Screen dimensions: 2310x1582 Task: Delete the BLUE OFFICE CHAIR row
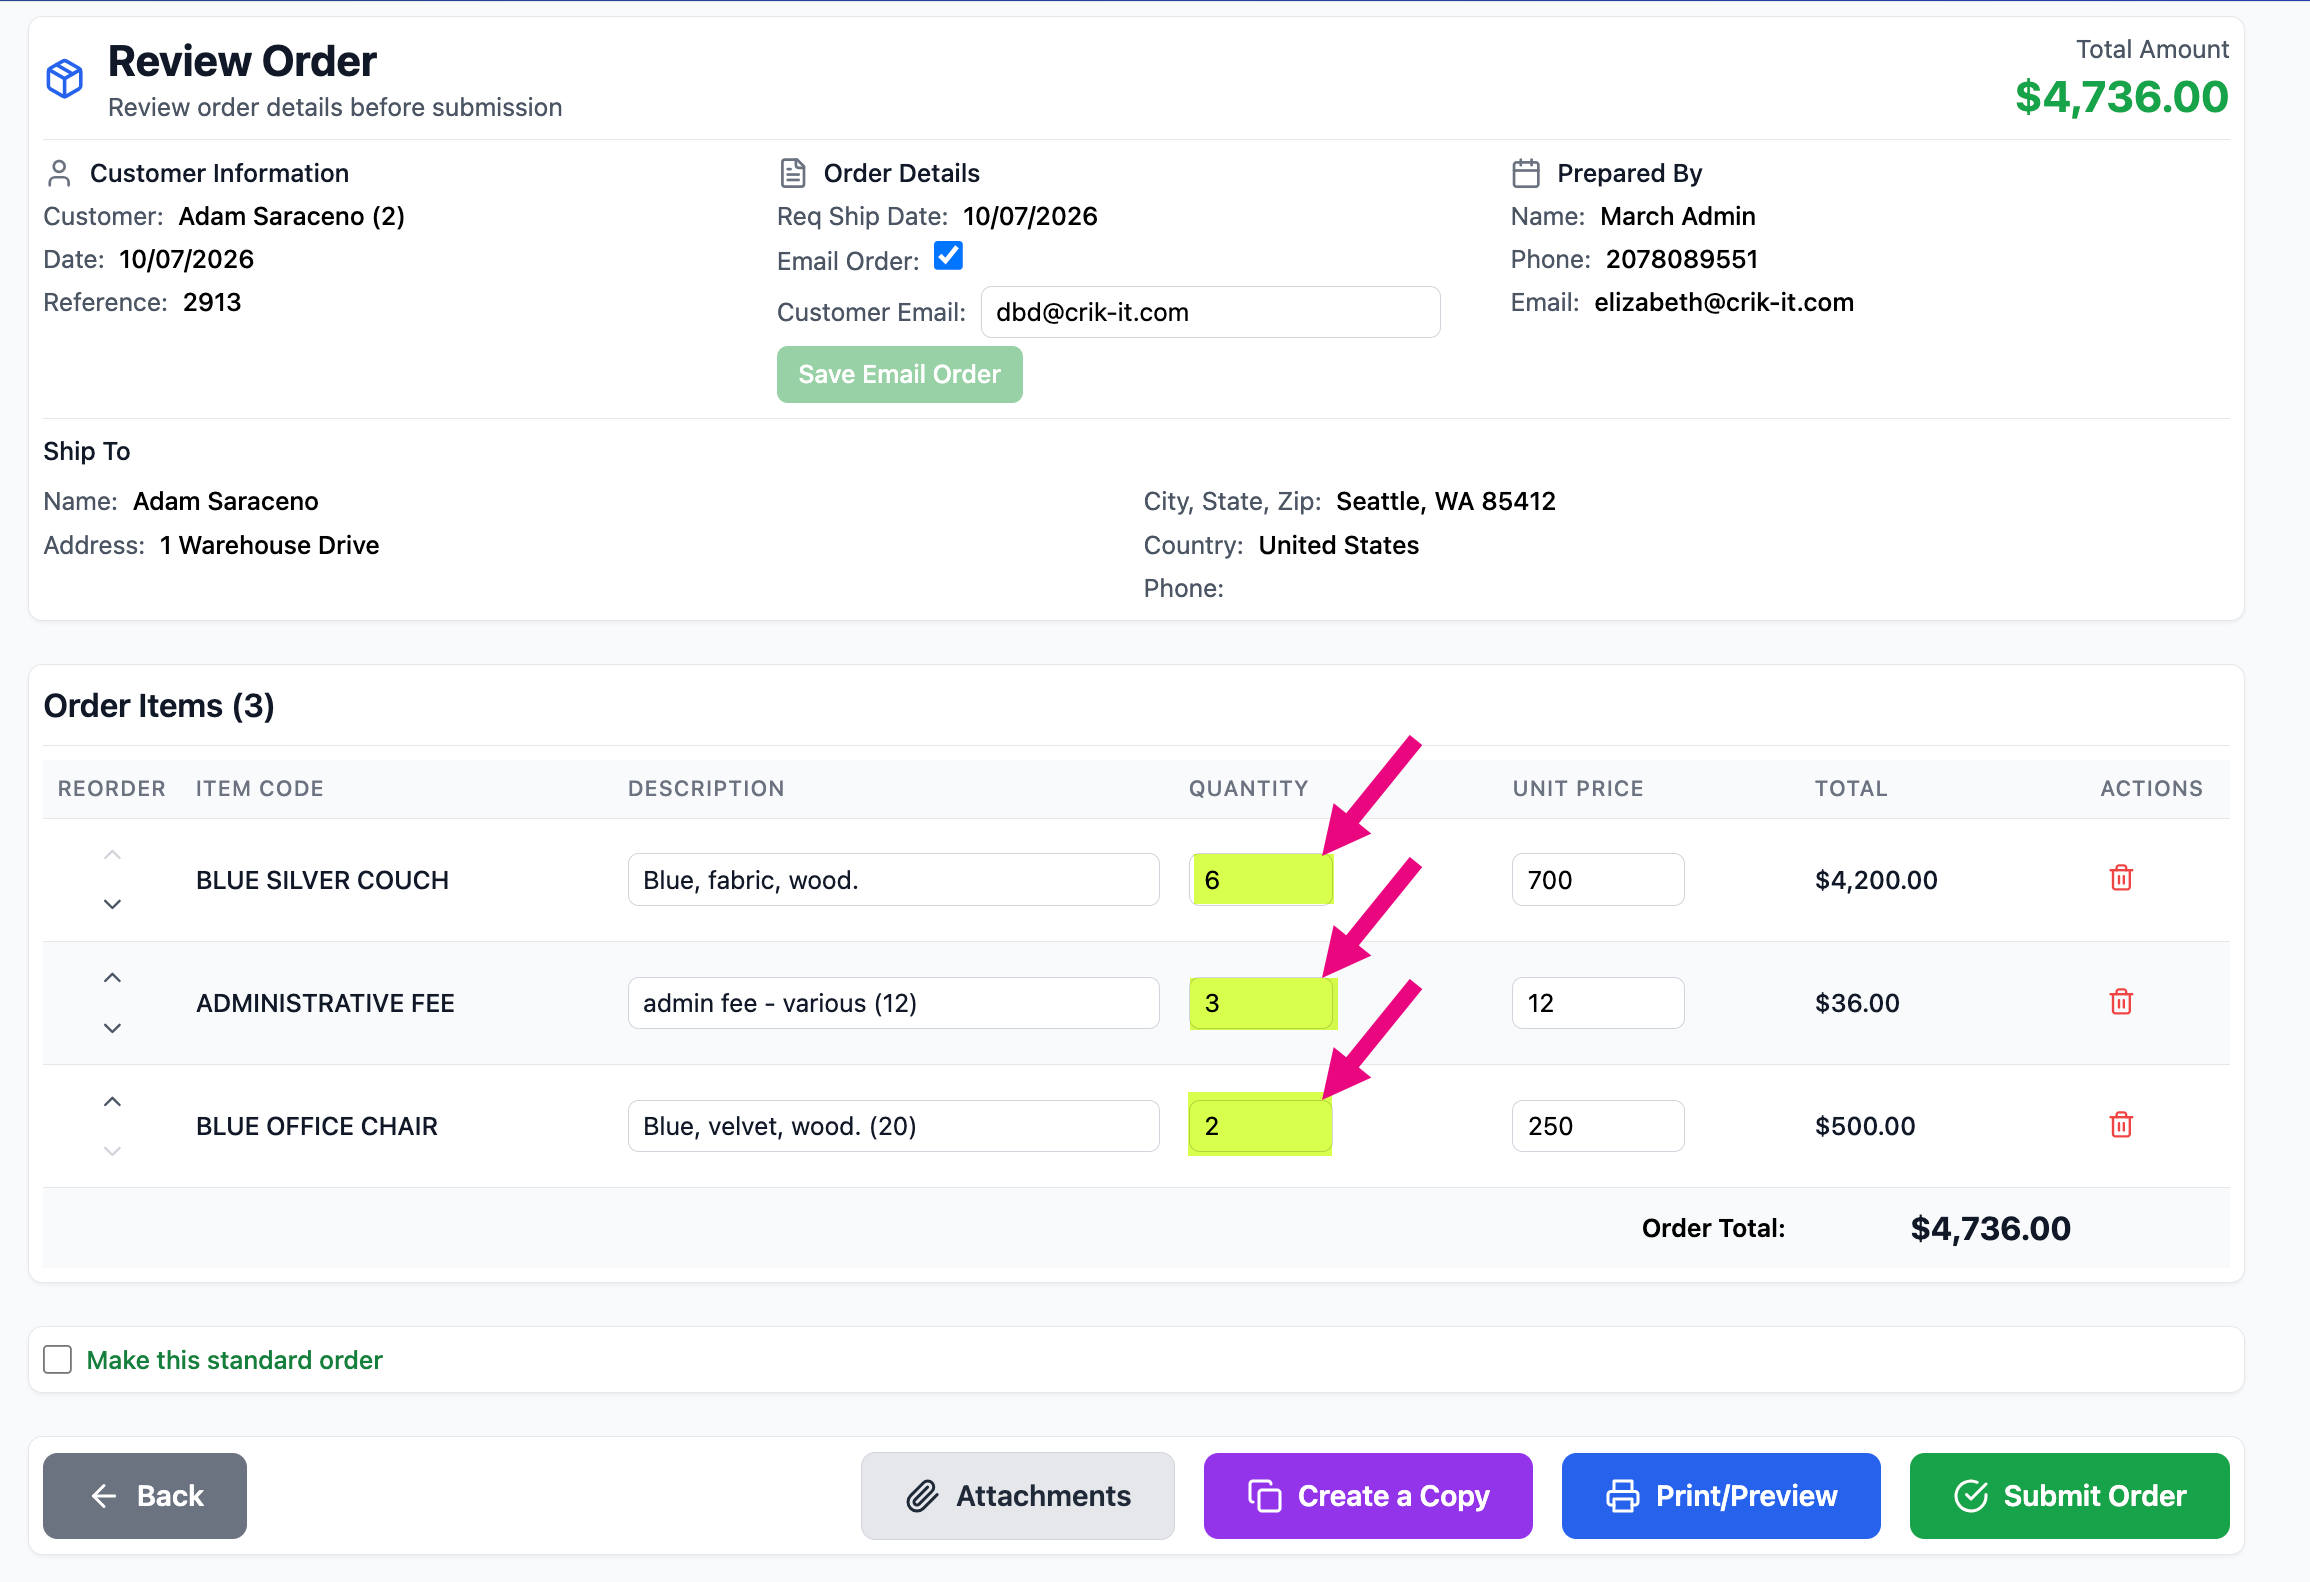click(2120, 1125)
